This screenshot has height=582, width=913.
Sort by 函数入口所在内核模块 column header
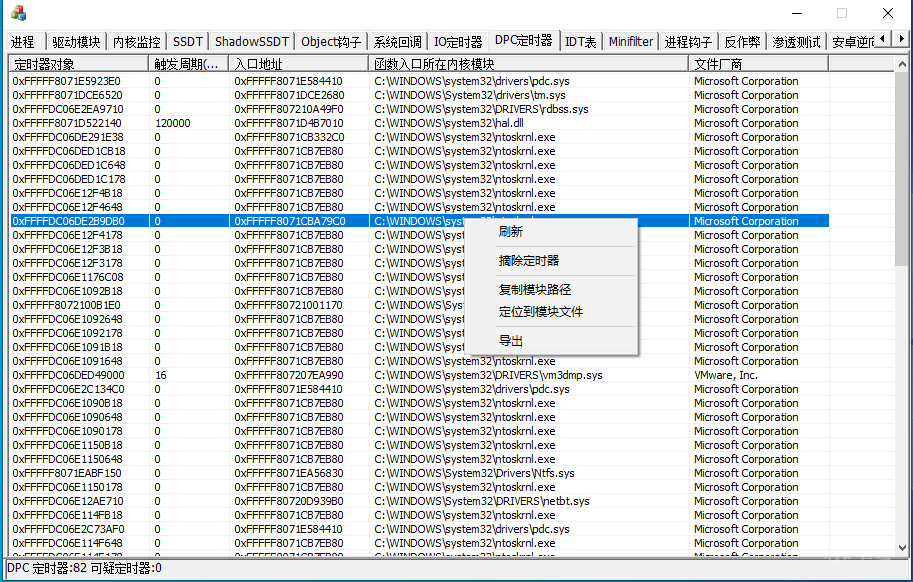(x=529, y=63)
